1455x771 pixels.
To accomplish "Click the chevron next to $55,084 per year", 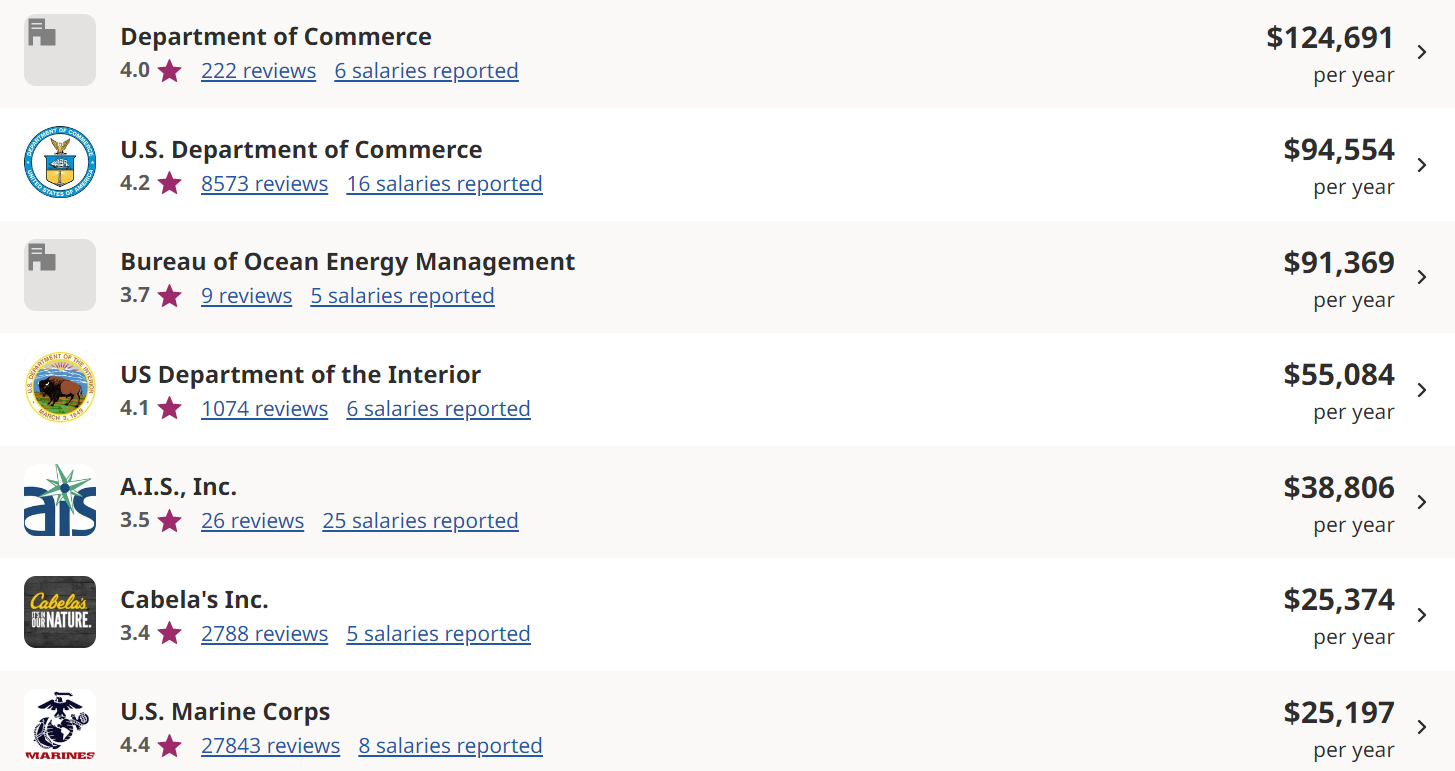I will 1422,390.
